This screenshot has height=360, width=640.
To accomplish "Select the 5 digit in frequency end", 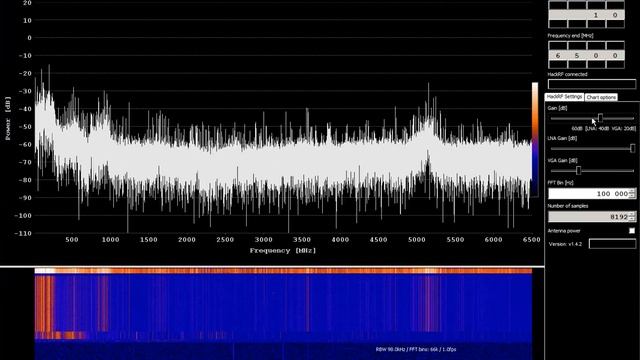I will tap(577, 55).
